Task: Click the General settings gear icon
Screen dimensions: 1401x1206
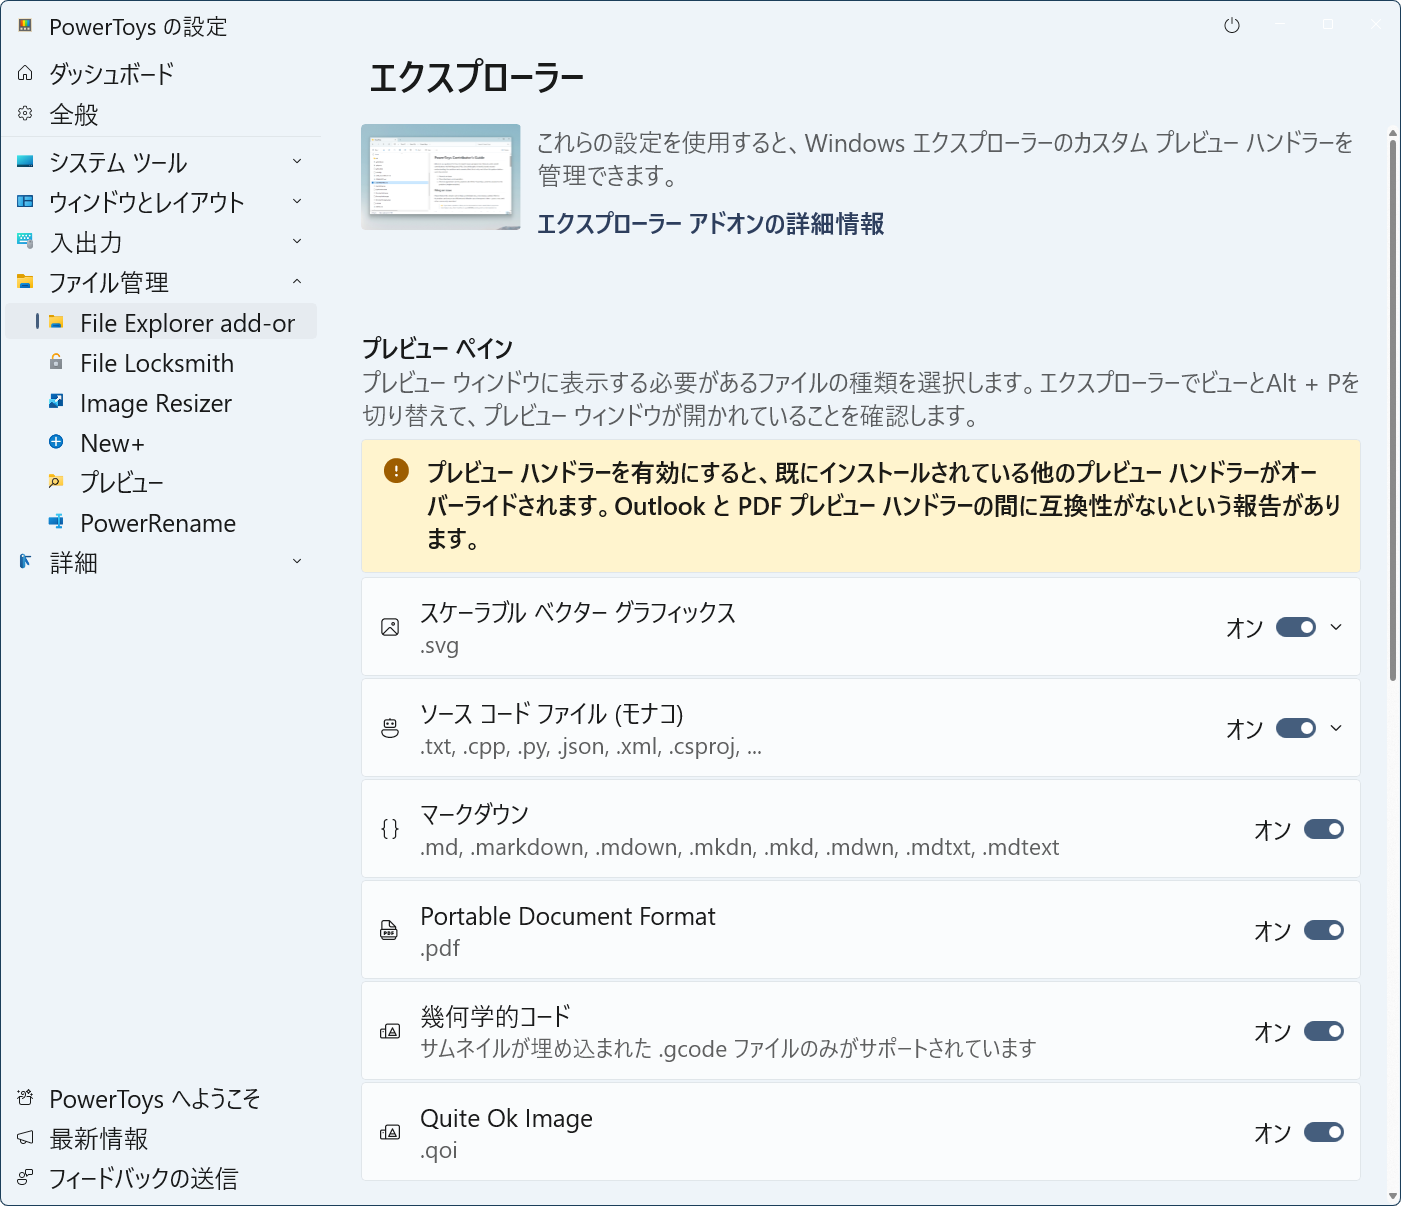Action: [x=25, y=114]
